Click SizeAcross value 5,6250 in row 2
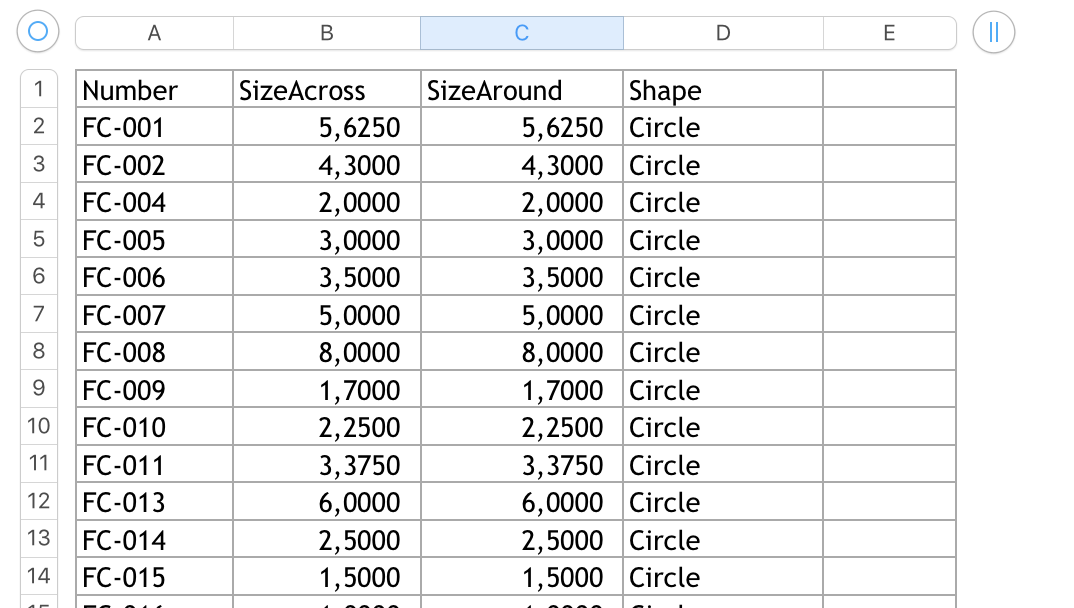The height and width of the screenshot is (608, 1074). pyautogui.click(x=327, y=127)
